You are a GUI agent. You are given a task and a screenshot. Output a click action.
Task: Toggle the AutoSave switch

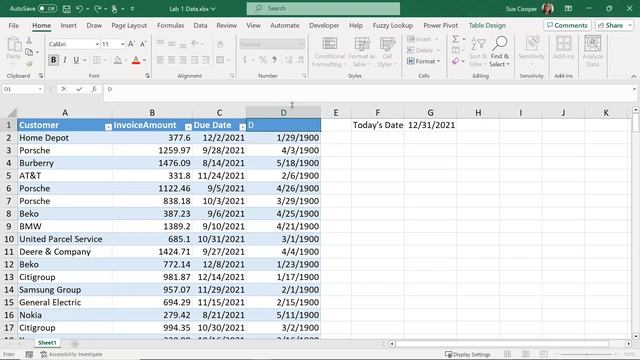coord(47,9)
